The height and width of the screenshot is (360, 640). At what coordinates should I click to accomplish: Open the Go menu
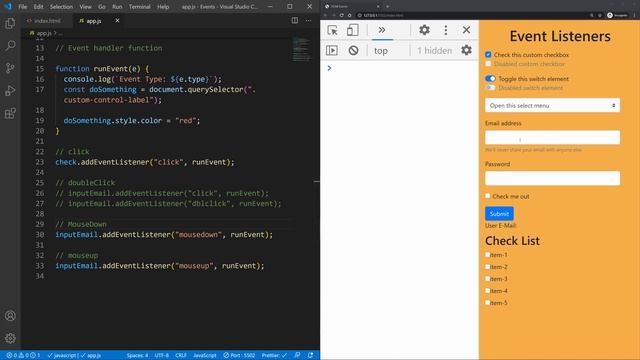(x=102, y=7)
